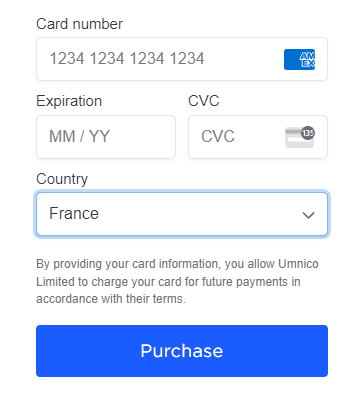This screenshot has height=404, width=360.
Task: Click the CVC label above the field
Action: click(204, 101)
